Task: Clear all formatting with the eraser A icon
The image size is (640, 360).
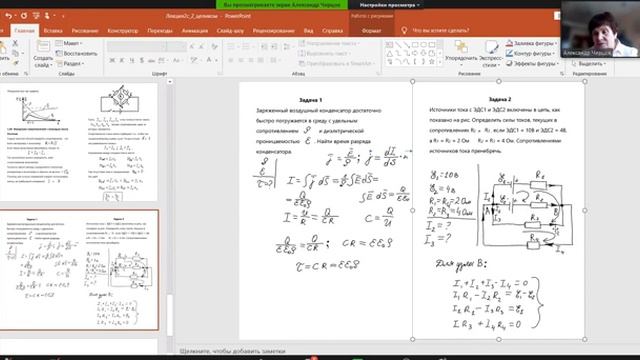Action: tap(214, 46)
